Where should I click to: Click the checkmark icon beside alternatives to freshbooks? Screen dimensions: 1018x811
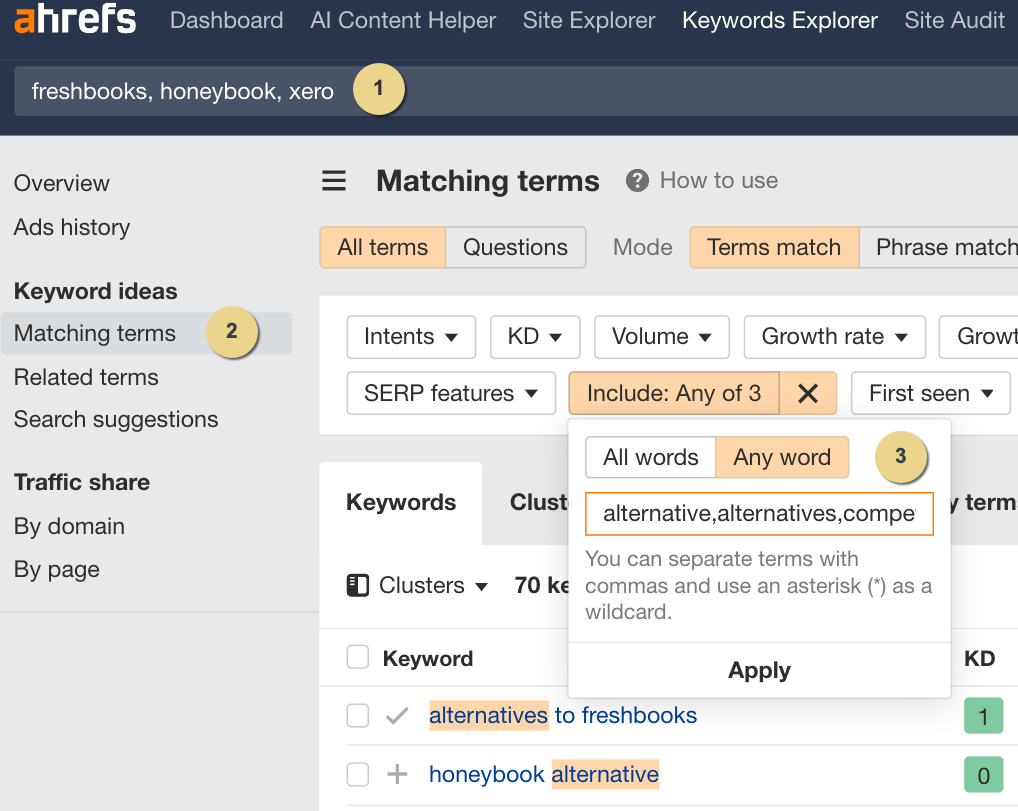click(x=395, y=715)
